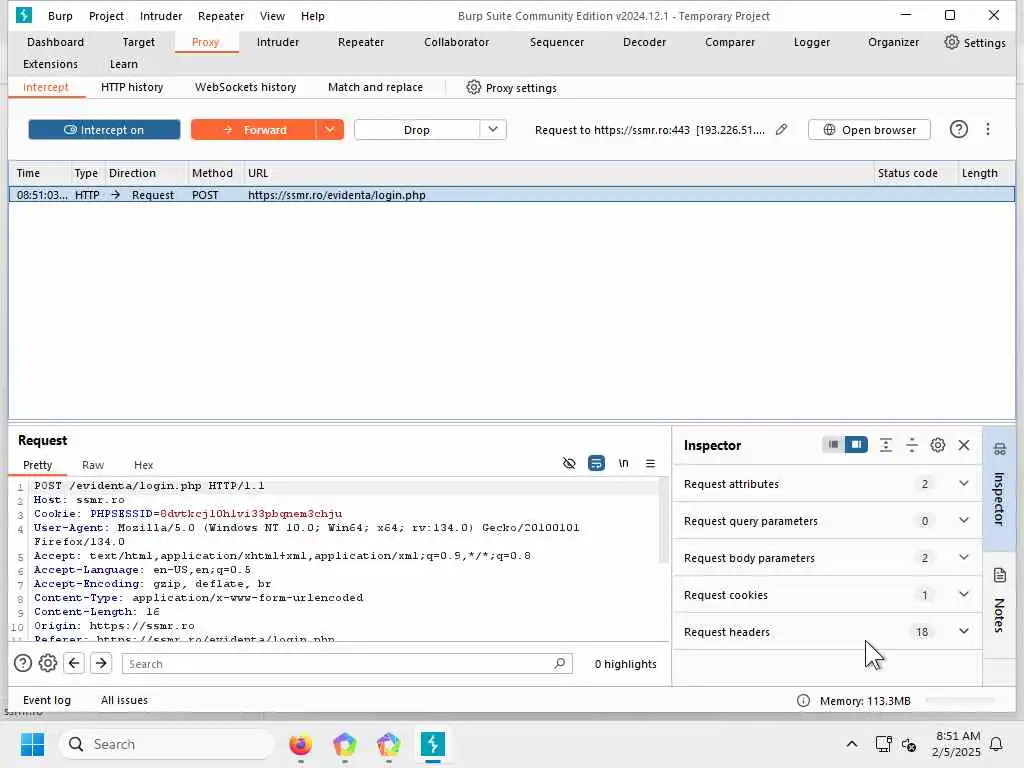Open the Forward dropdown arrow
1024x768 pixels.
point(330,130)
